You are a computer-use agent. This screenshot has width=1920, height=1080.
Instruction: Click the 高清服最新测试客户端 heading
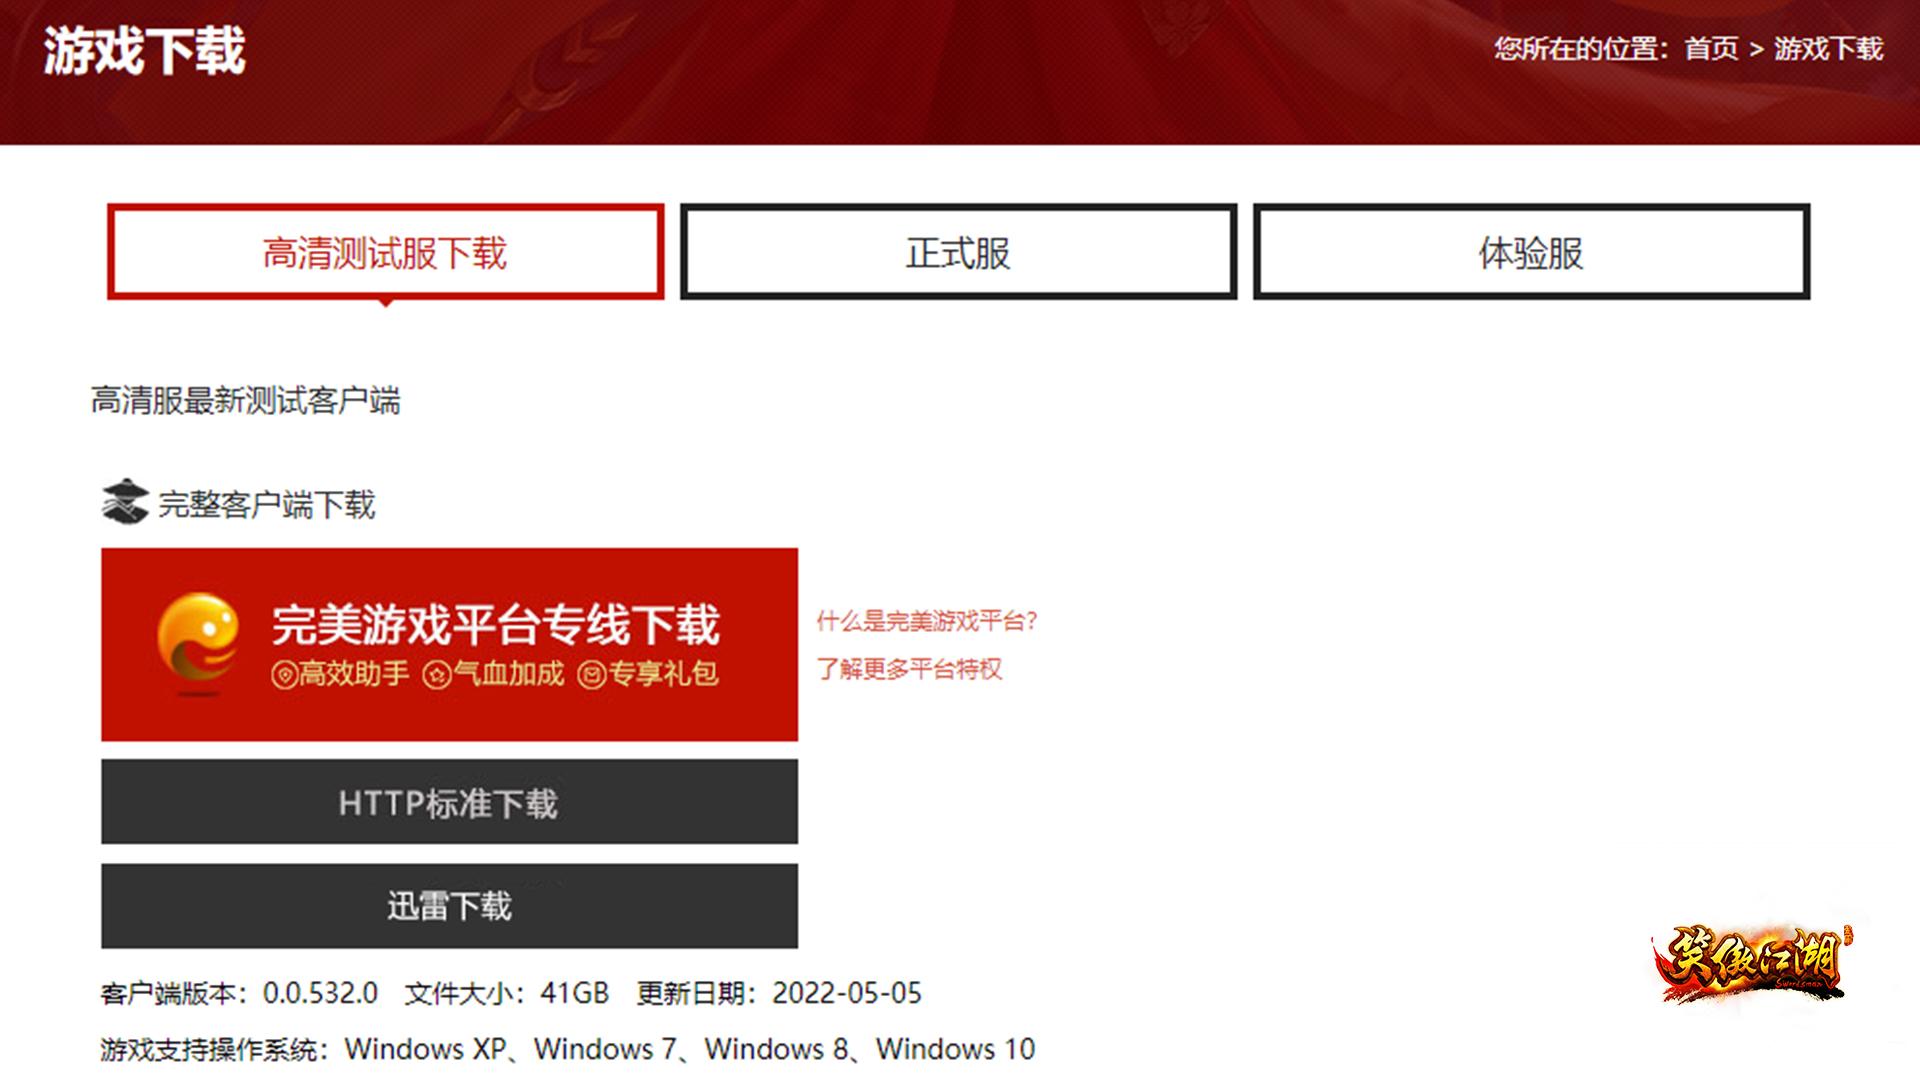click(246, 401)
